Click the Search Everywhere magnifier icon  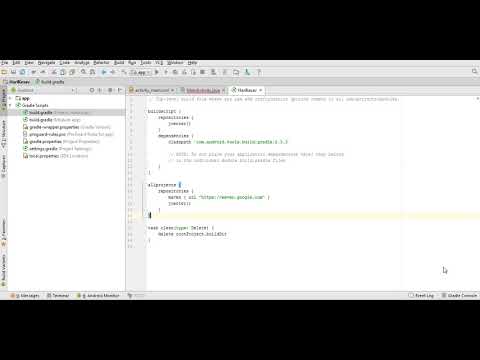click(475, 71)
